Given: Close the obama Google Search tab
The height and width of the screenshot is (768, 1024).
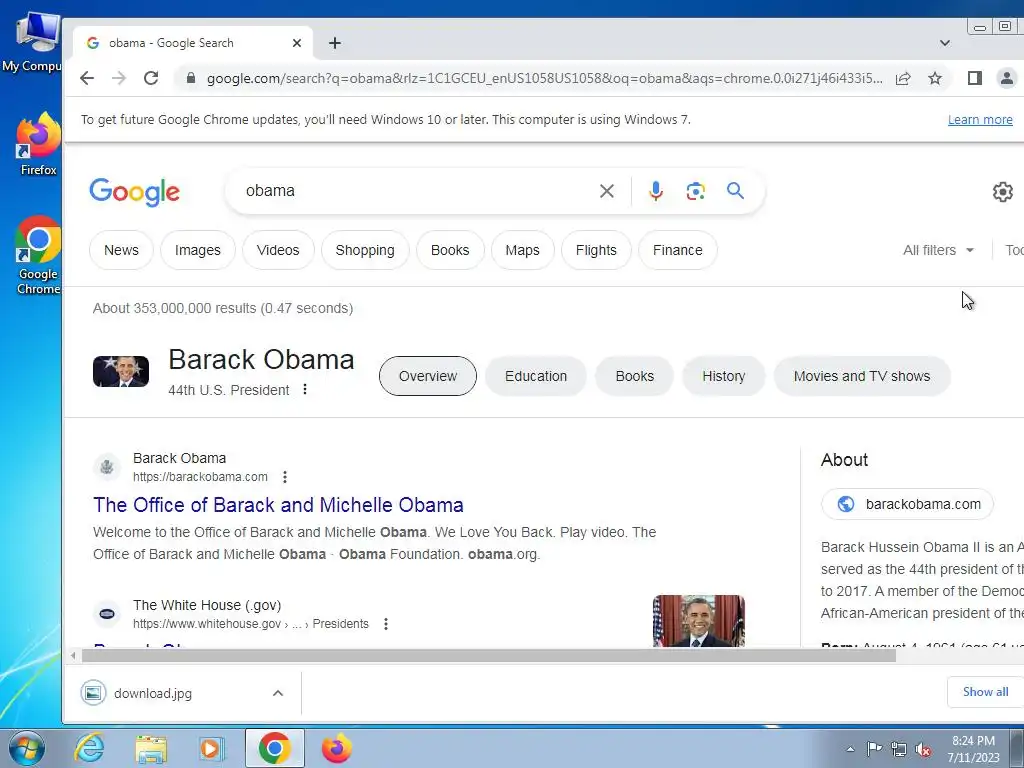Looking at the screenshot, I should tap(296, 43).
